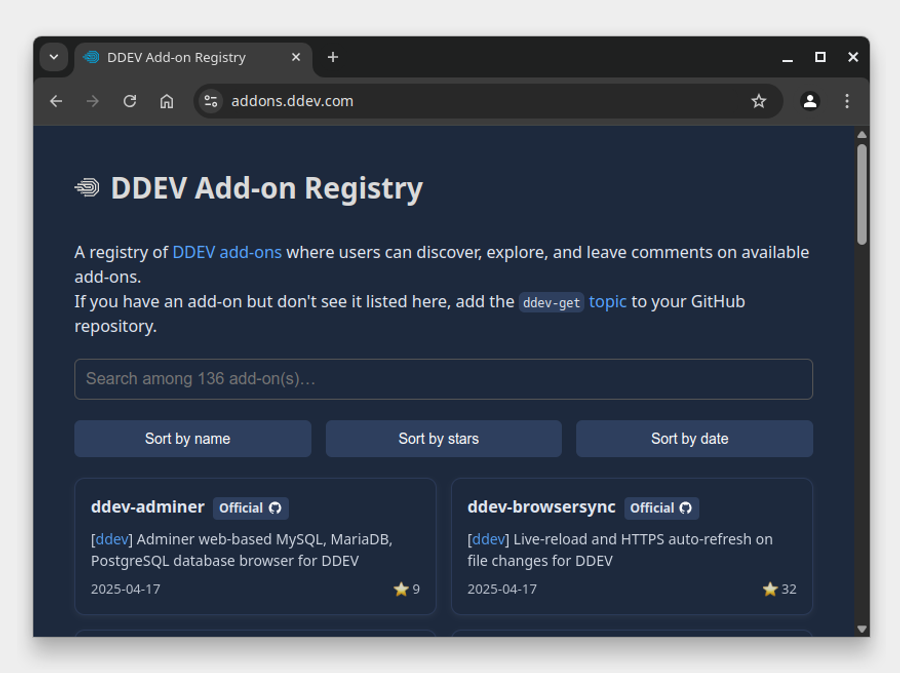900x673 pixels.
Task: Open a new browser tab with the plus button
Action: tap(332, 58)
